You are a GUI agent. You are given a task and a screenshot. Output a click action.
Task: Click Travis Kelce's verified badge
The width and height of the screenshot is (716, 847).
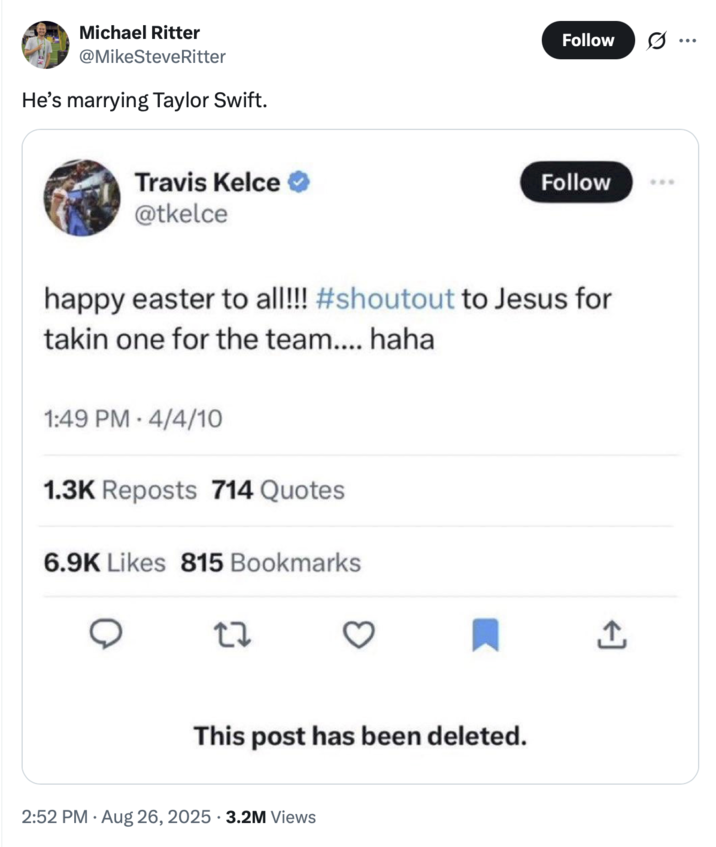298,182
